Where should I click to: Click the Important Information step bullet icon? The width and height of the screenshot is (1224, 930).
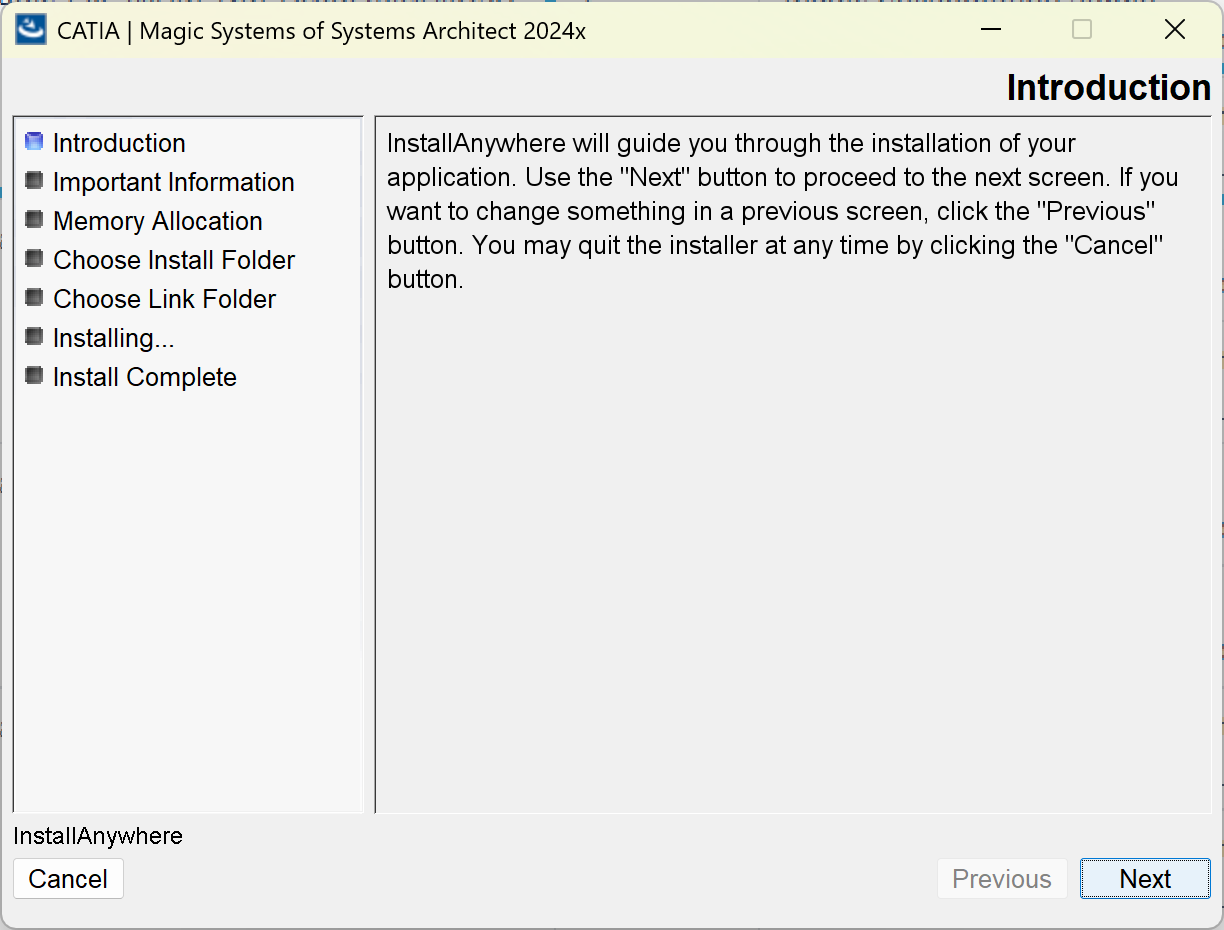pyautogui.click(x=34, y=181)
